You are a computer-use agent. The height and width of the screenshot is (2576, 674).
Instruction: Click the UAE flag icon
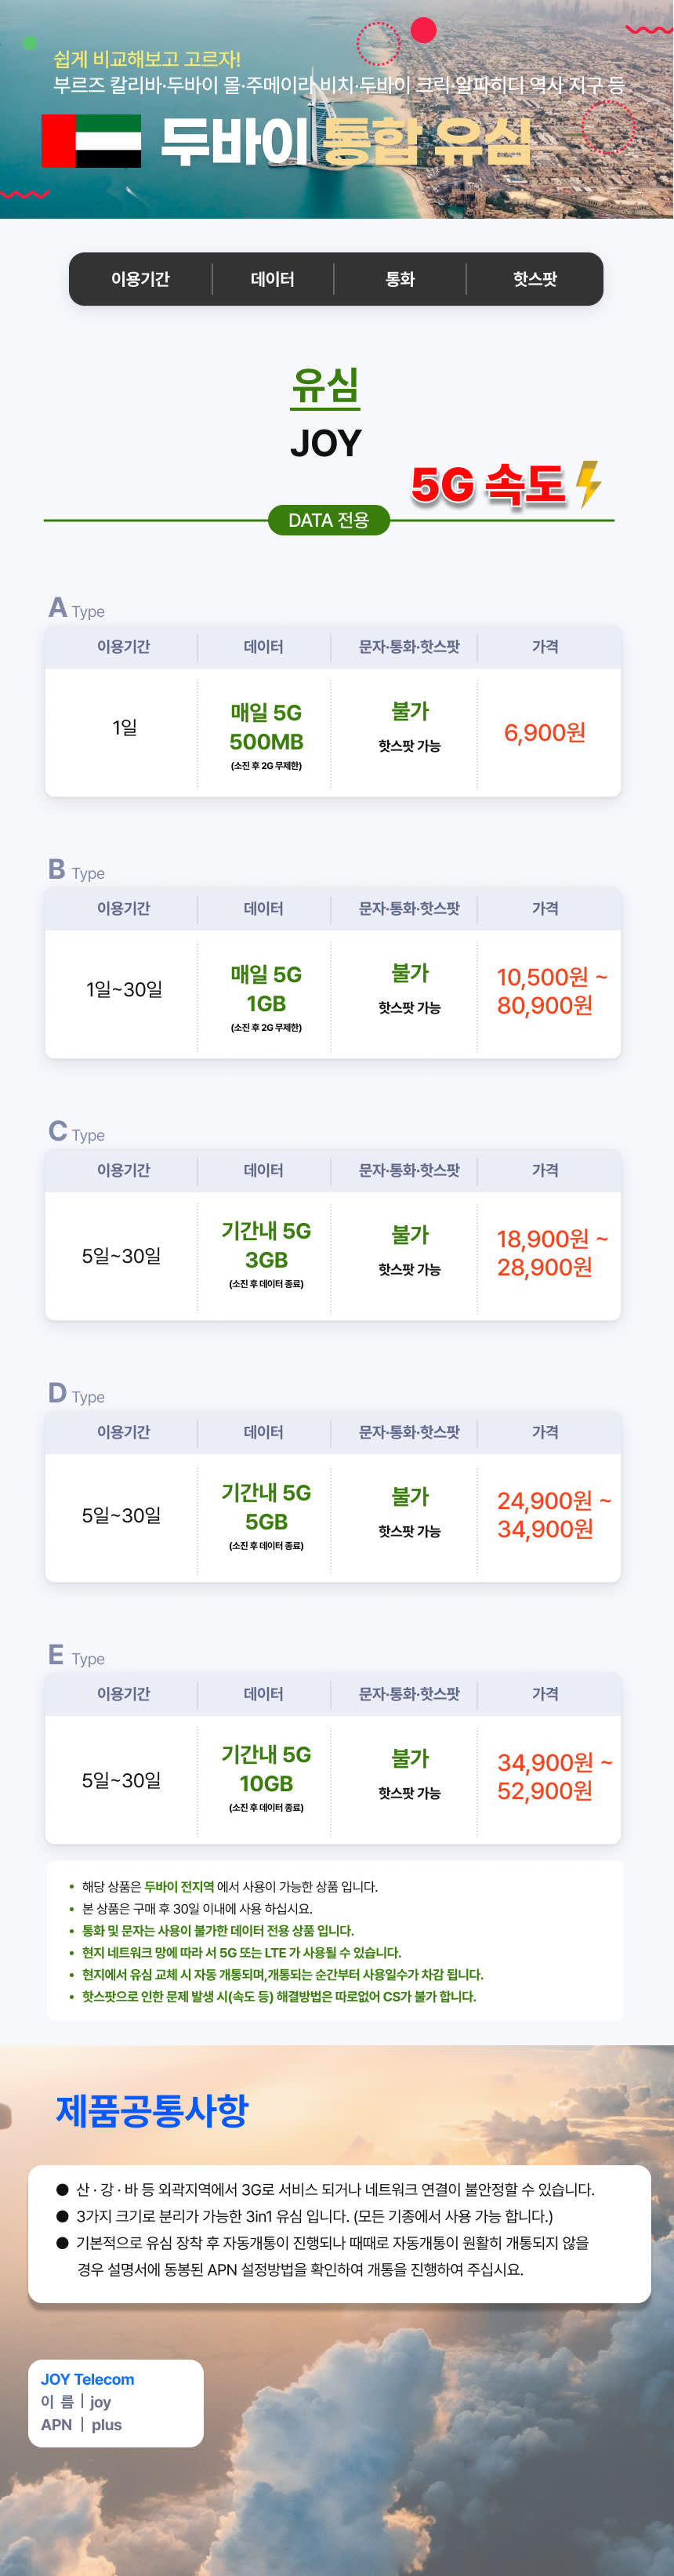click(x=91, y=141)
